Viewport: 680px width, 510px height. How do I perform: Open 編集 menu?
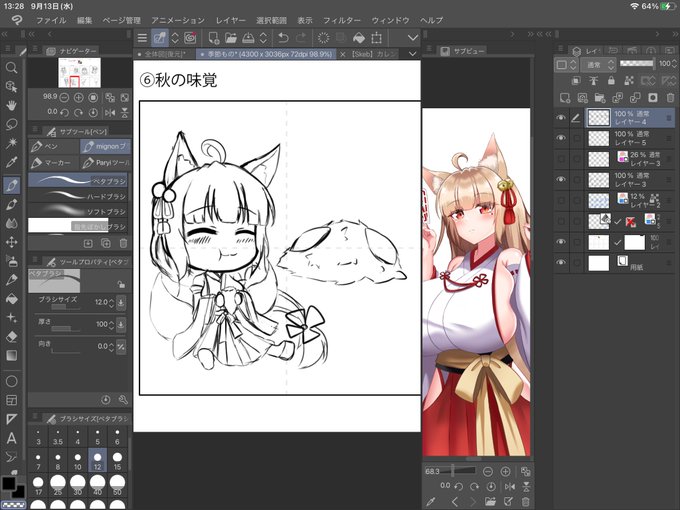85,20
